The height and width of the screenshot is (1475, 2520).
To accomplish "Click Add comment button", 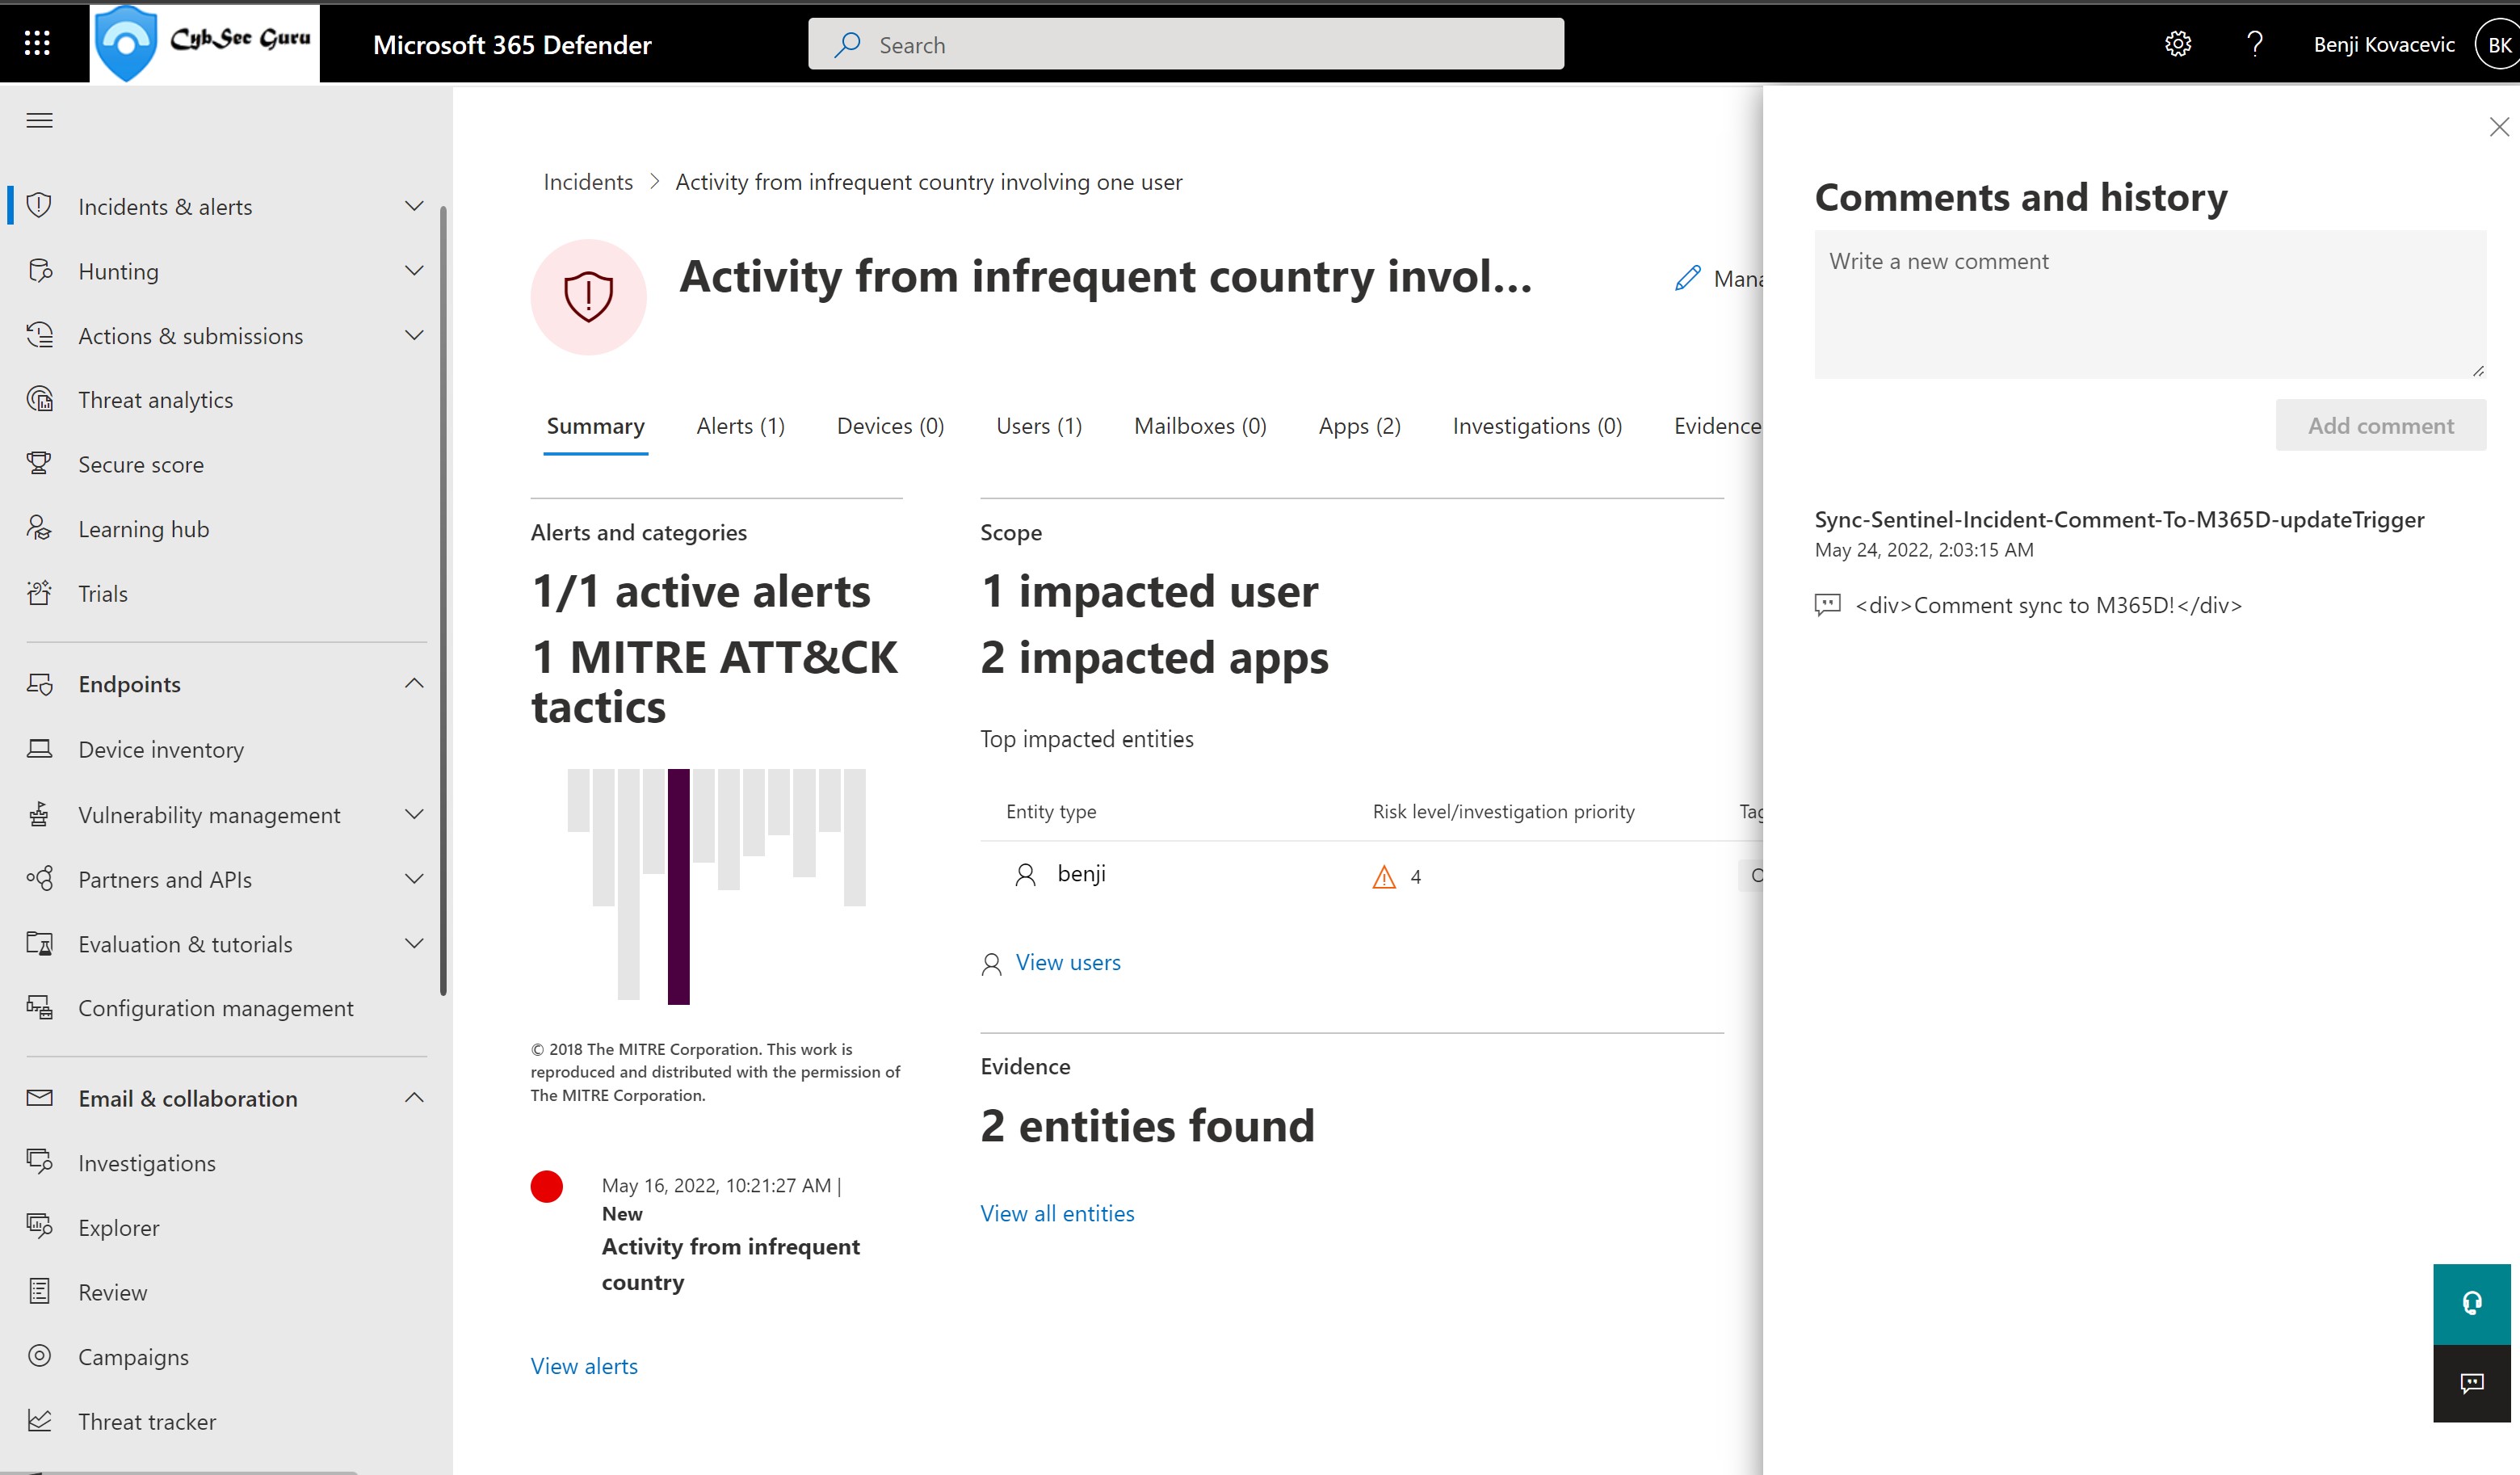I will tap(2381, 425).
